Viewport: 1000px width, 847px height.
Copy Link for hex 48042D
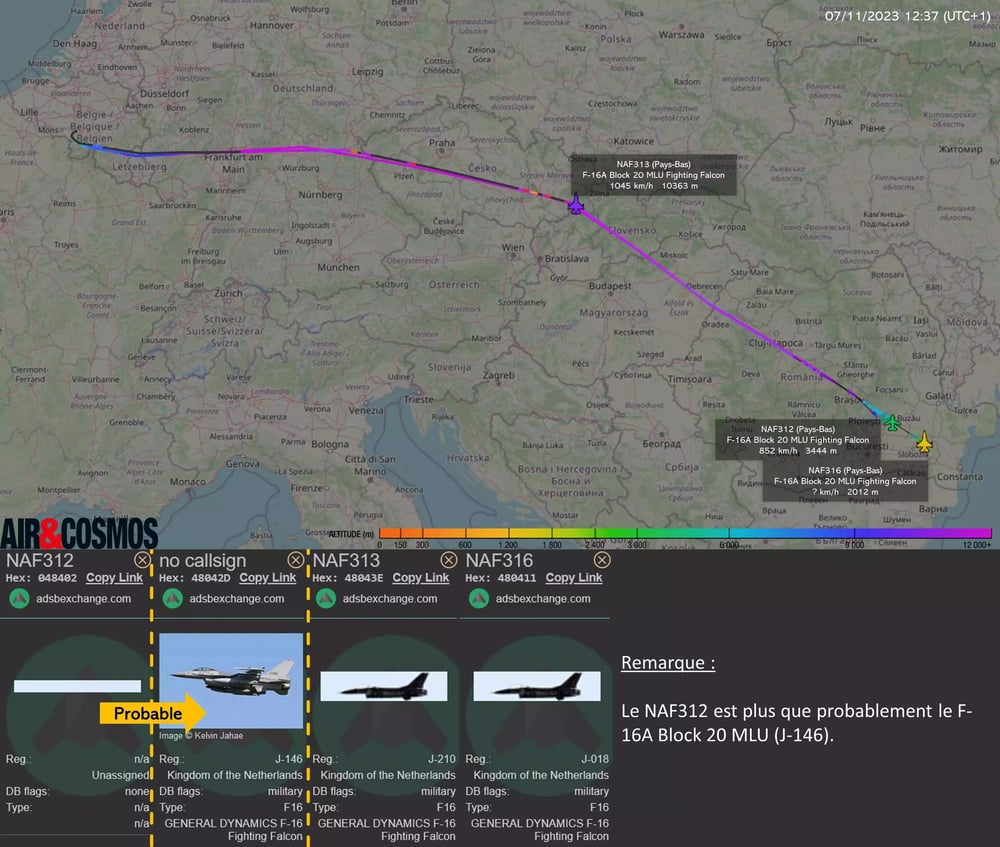(268, 578)
